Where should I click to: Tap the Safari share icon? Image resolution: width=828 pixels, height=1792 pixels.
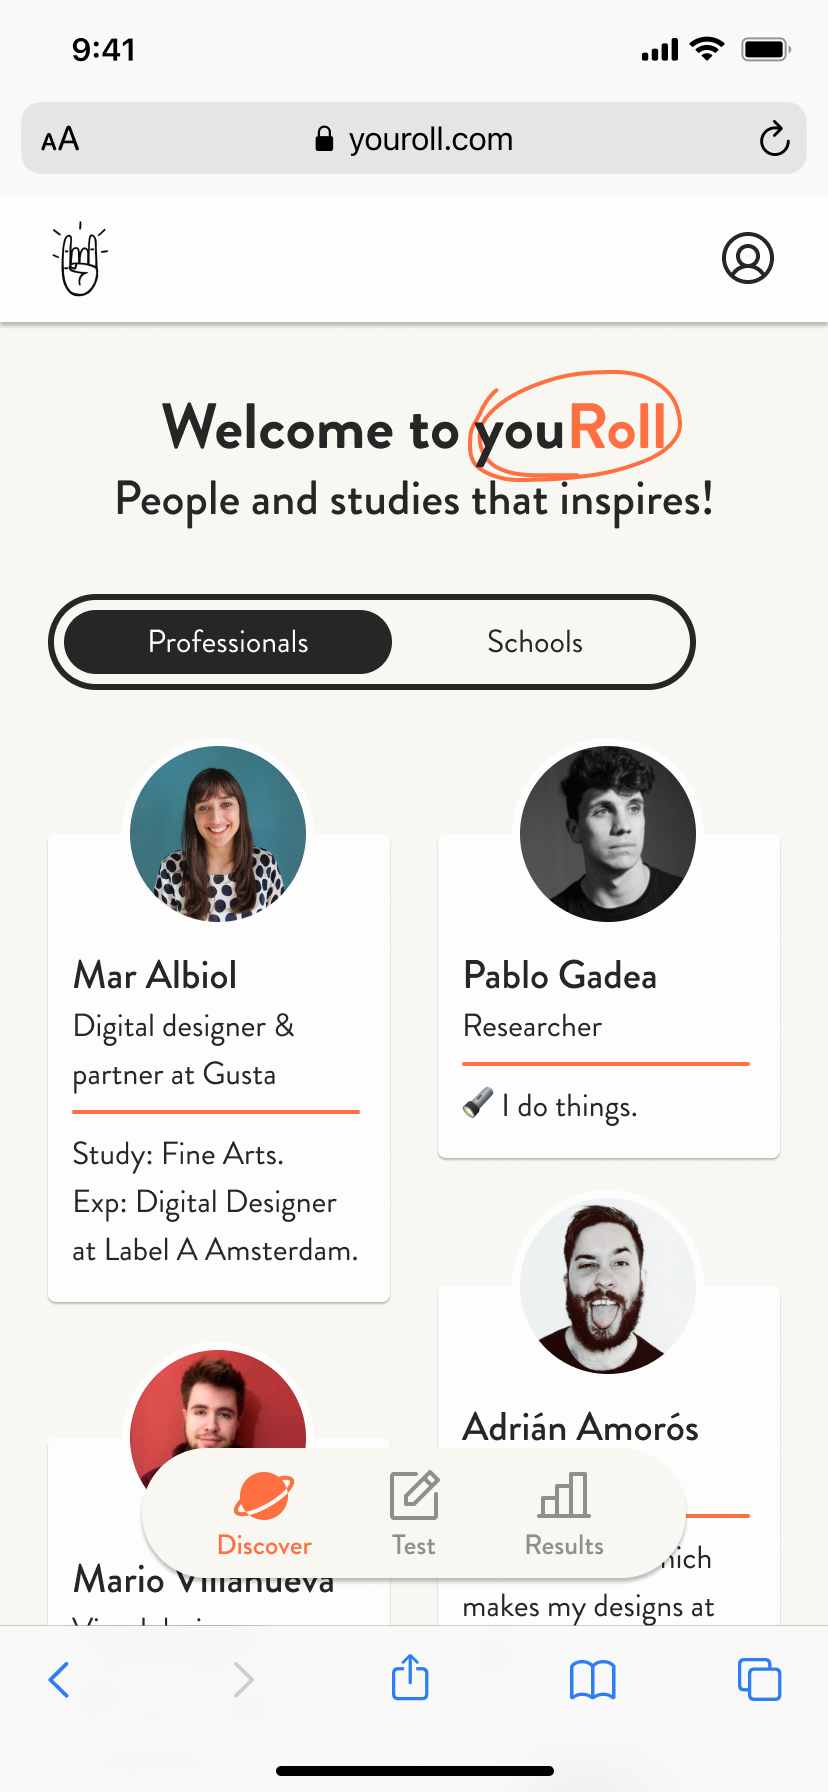410,1678
